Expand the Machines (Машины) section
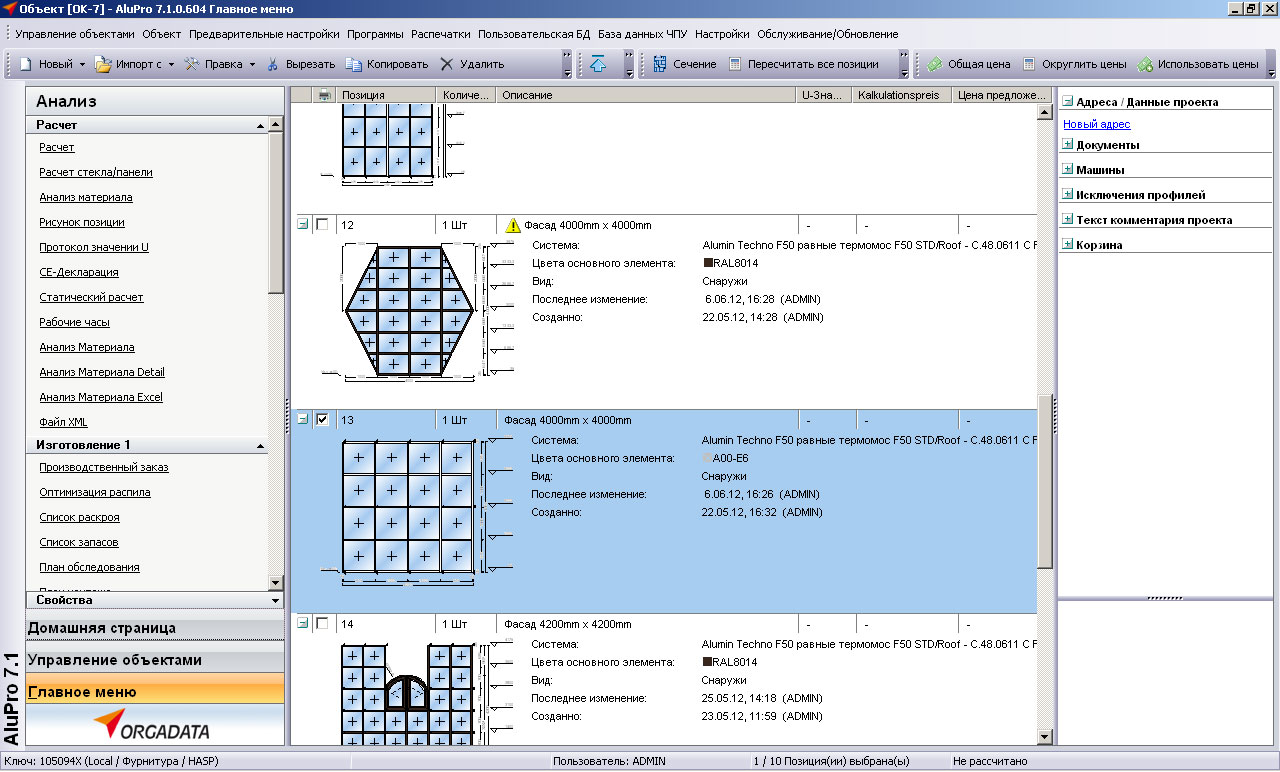The width and height of the screenshot is (1280, 772). (x=1068, y=169)
